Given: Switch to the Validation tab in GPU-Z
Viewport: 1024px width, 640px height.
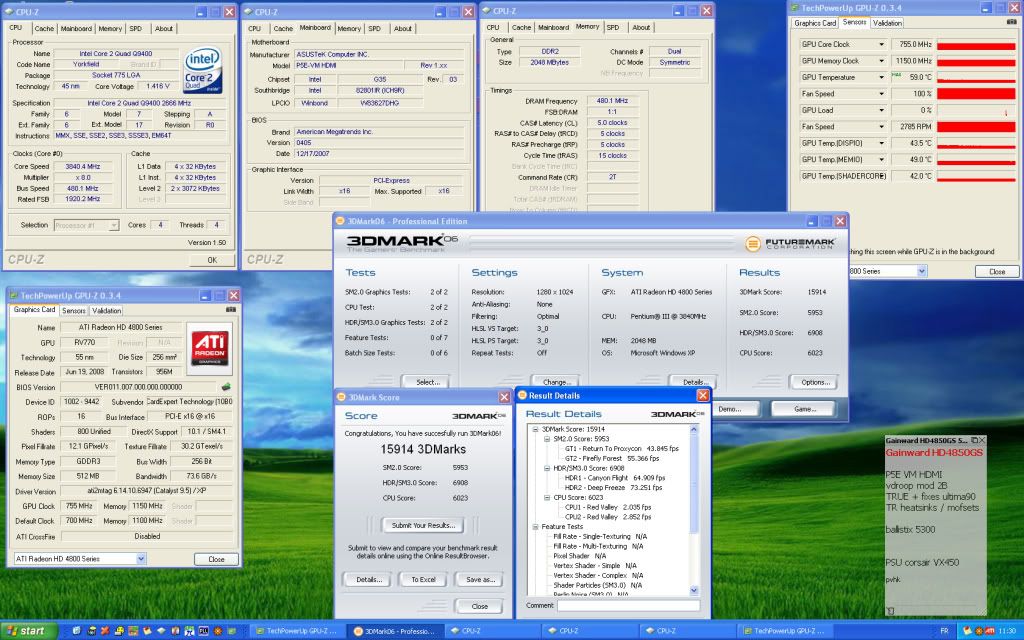Looking at the screenshot, I should coord(106,311).
